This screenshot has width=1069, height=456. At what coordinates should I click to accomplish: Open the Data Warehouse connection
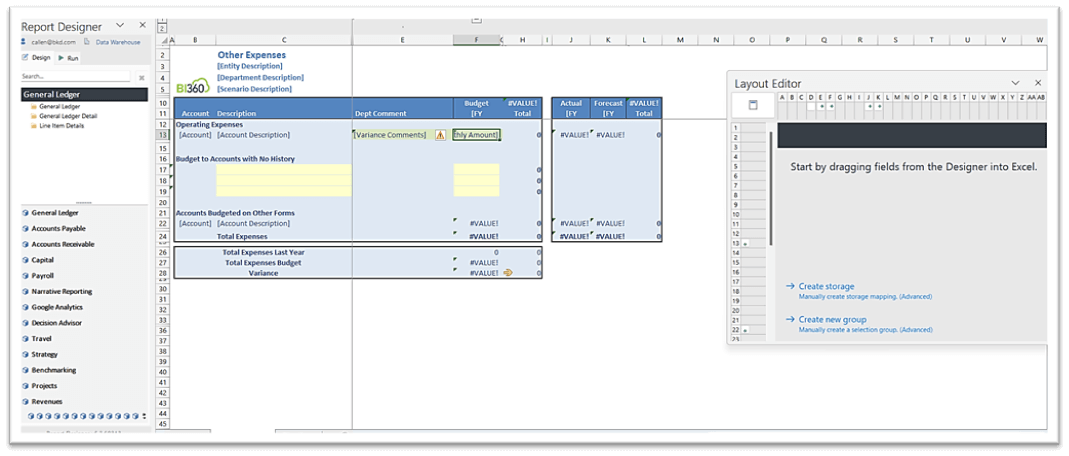click(x=119, y=42)
